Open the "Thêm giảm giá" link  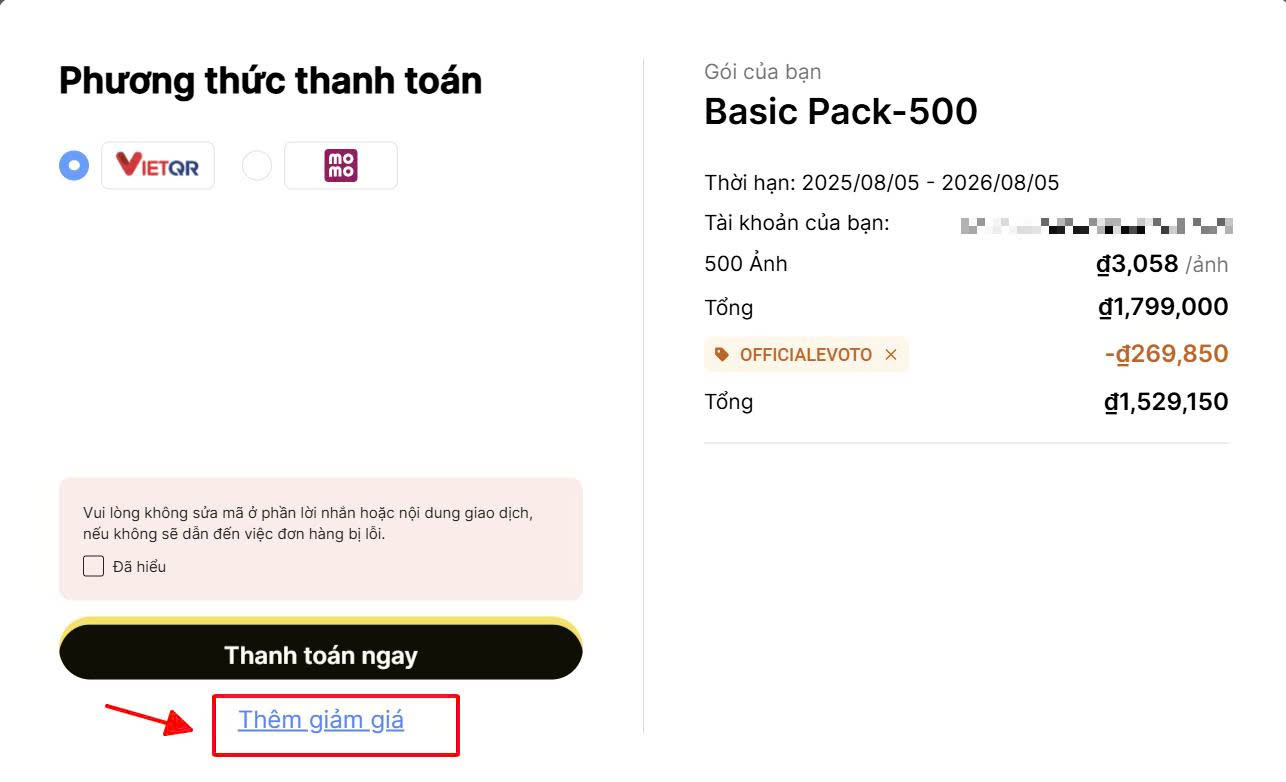point(321,720)
